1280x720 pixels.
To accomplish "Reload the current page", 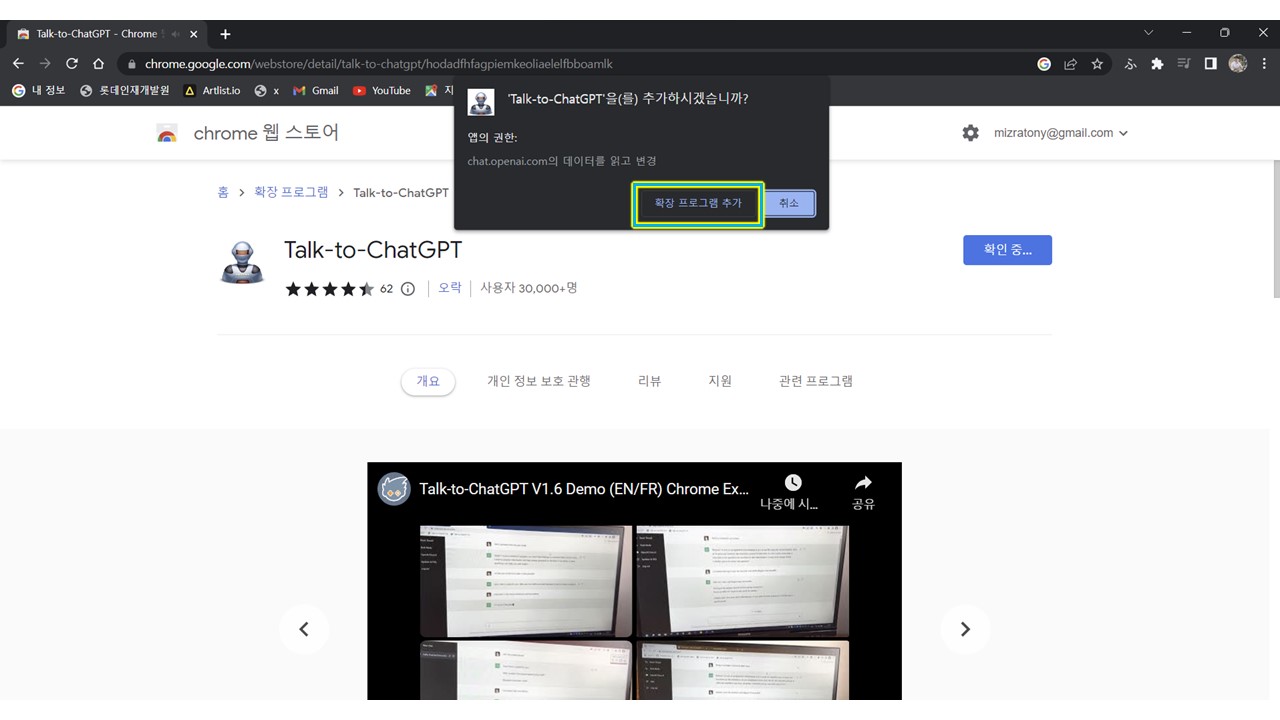I will click(72, 63).
